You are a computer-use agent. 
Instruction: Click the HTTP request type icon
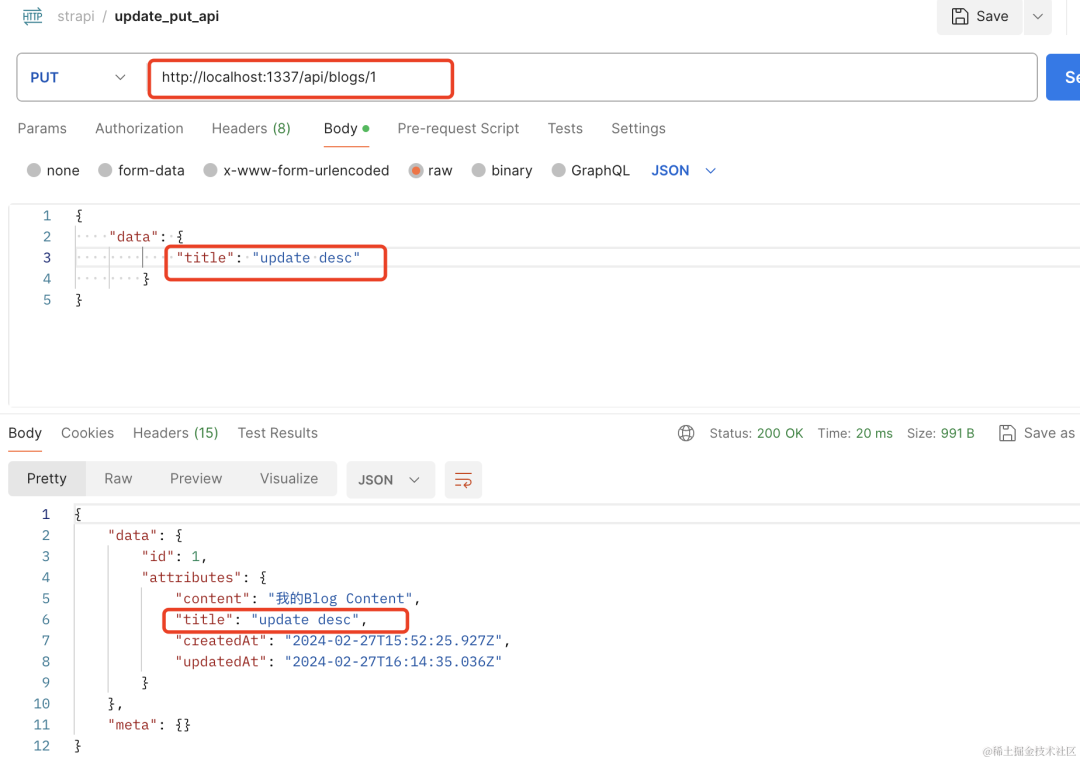coord(32,16)
